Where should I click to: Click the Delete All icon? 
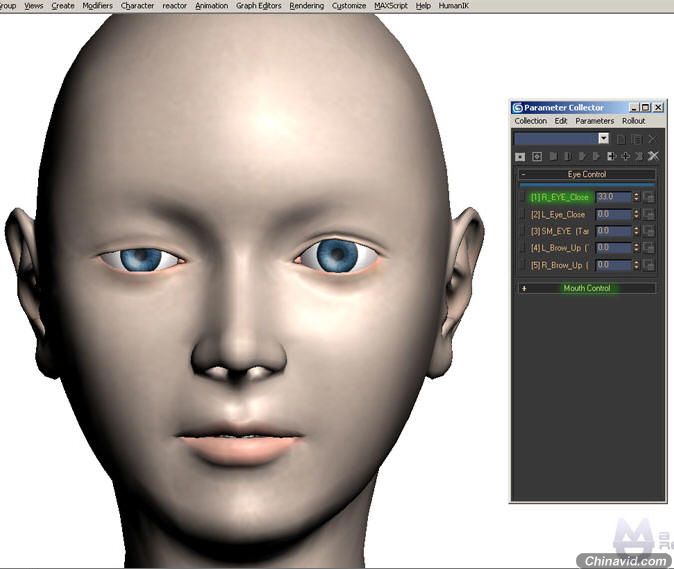click(653, 156)
